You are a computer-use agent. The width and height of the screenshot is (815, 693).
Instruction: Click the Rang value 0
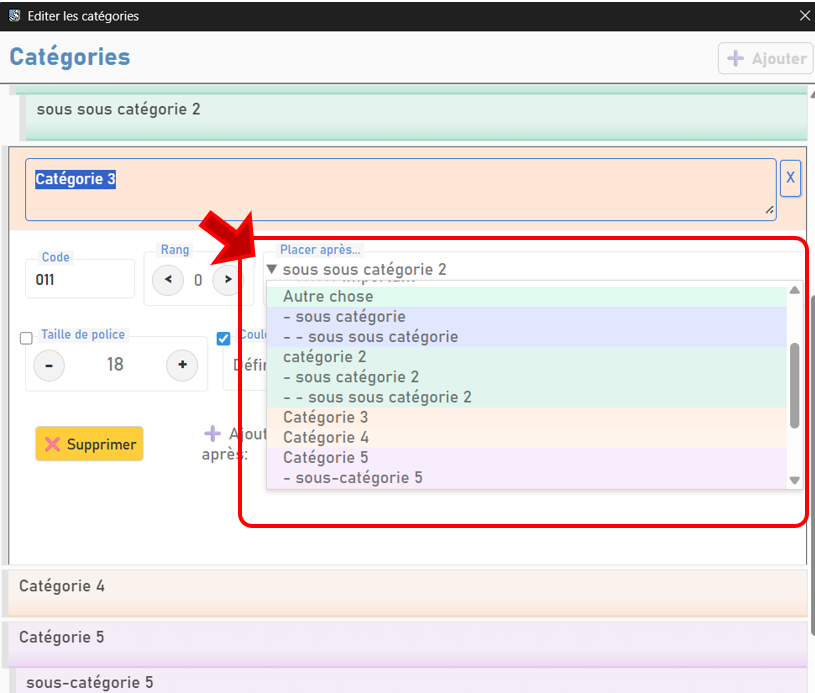[198, 280]
